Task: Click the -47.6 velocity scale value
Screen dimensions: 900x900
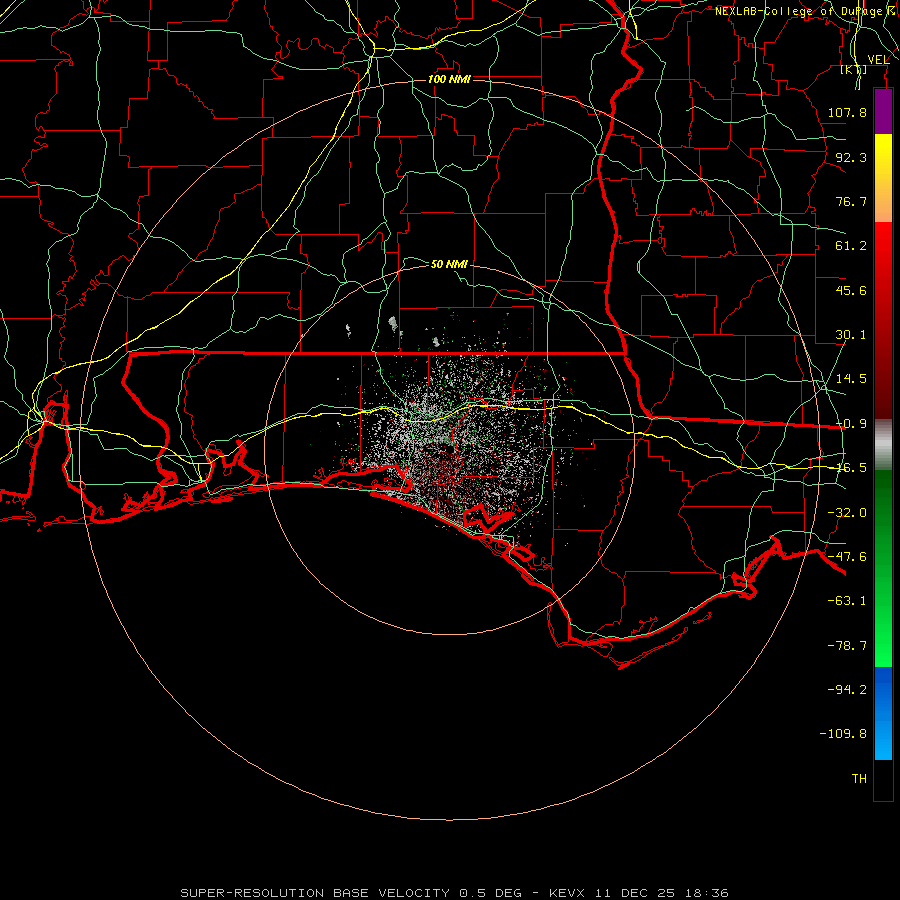Action: pyautogui.click(x=847, y=557)
